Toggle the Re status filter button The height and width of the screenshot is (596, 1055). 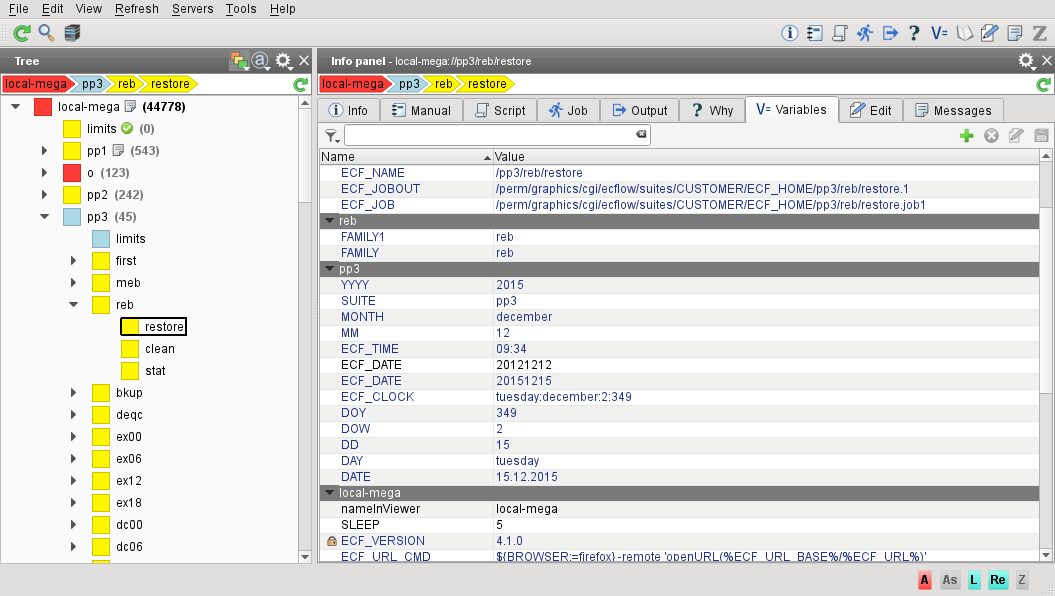point(998,580)
